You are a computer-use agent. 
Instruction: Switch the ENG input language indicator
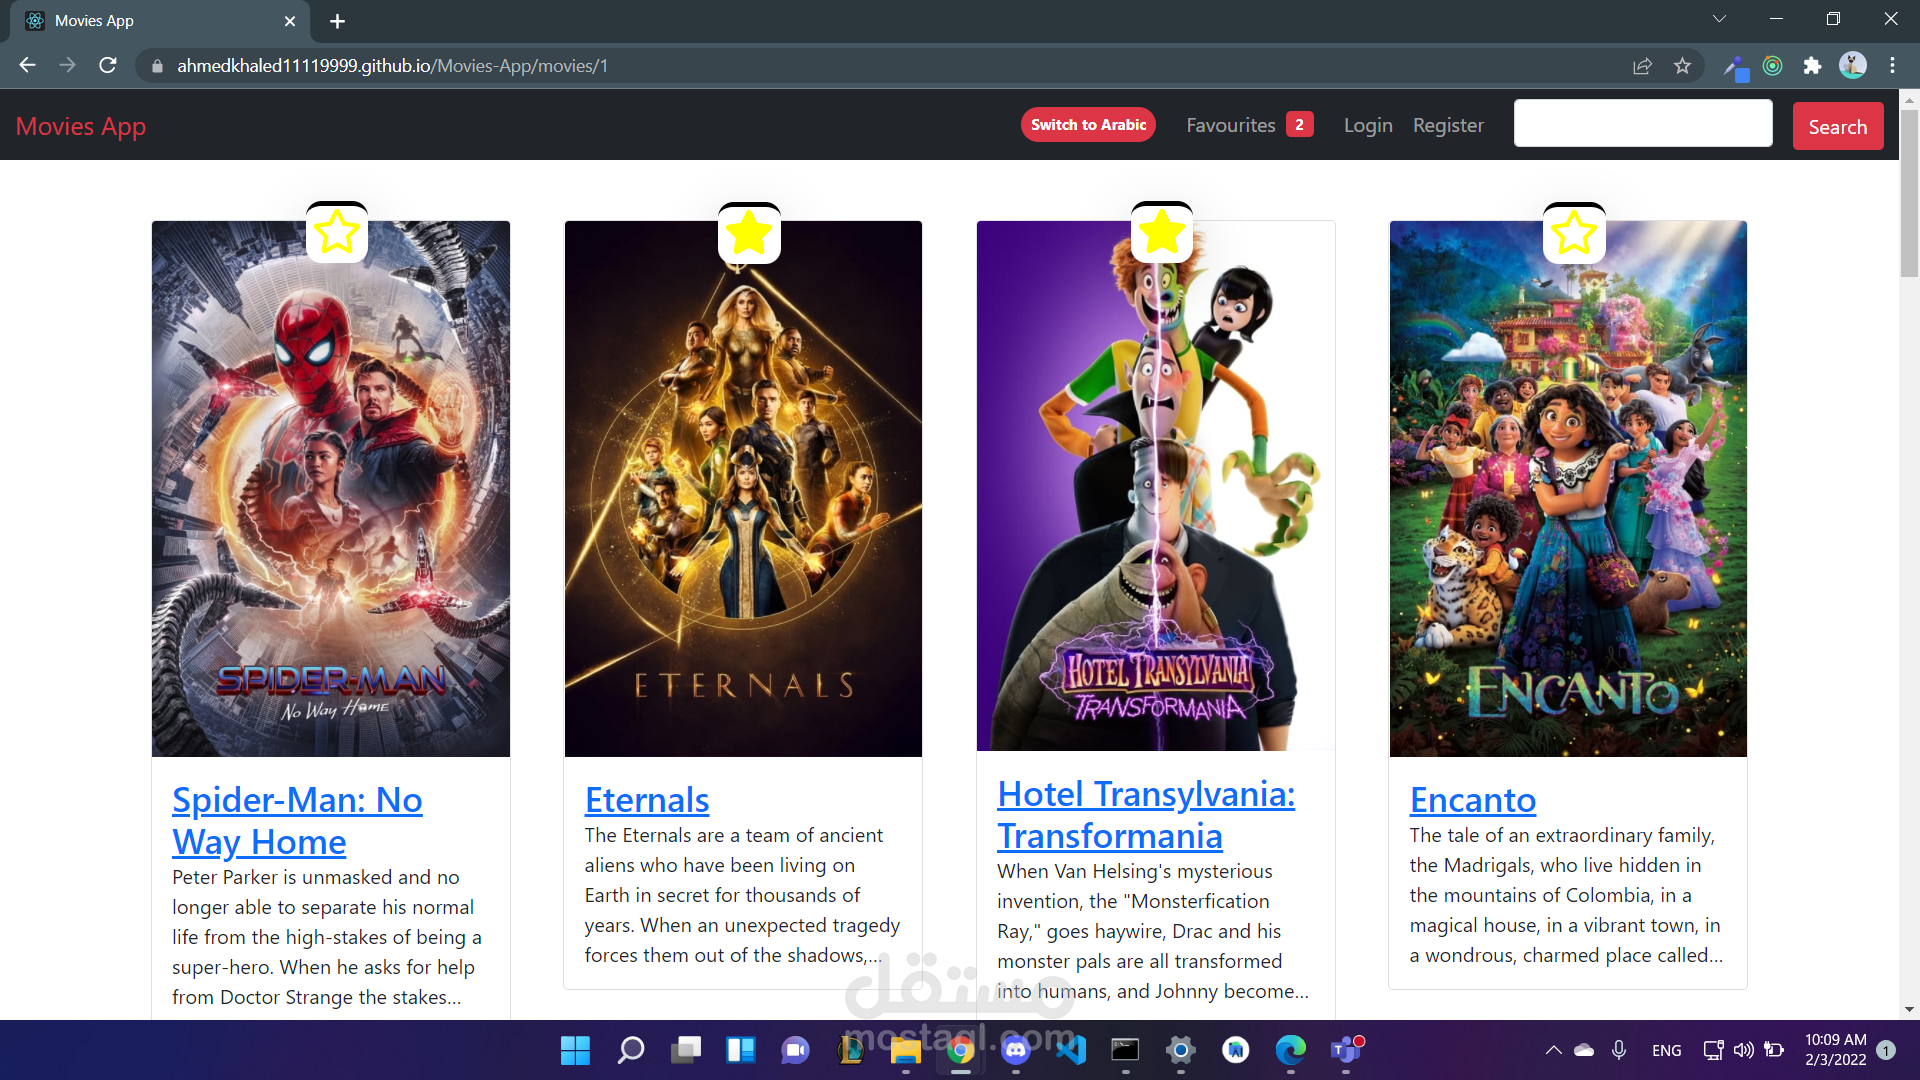click(x=1666, y=1050)
